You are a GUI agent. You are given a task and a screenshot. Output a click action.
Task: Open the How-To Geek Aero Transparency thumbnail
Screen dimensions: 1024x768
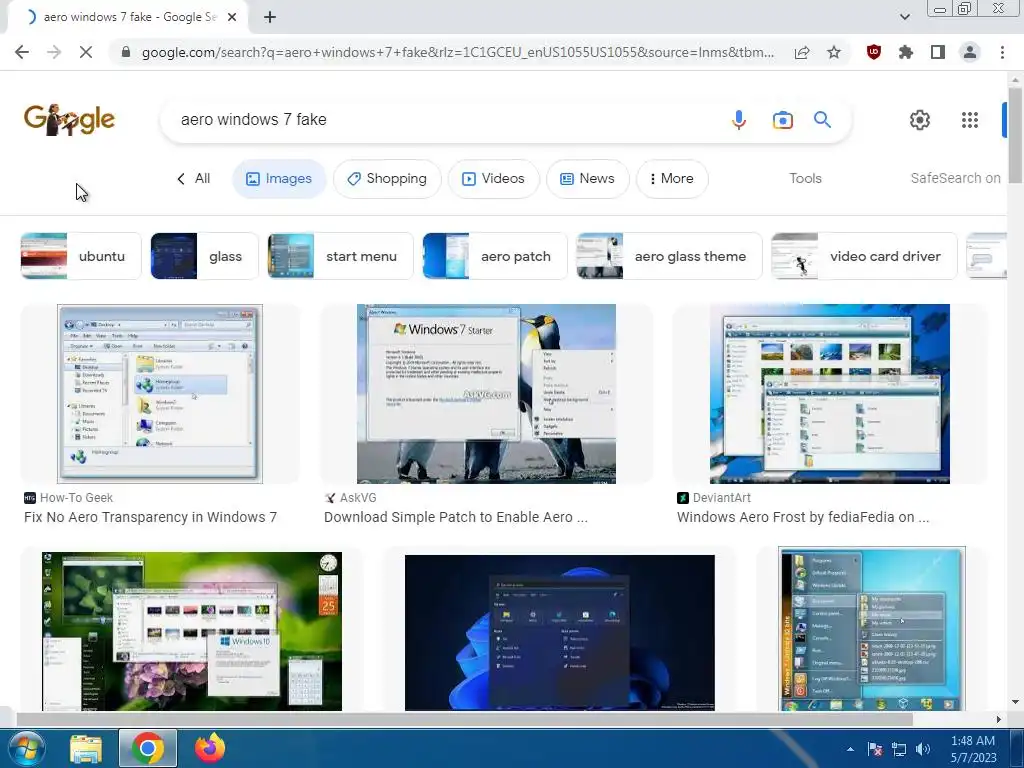tap(160, 394)
